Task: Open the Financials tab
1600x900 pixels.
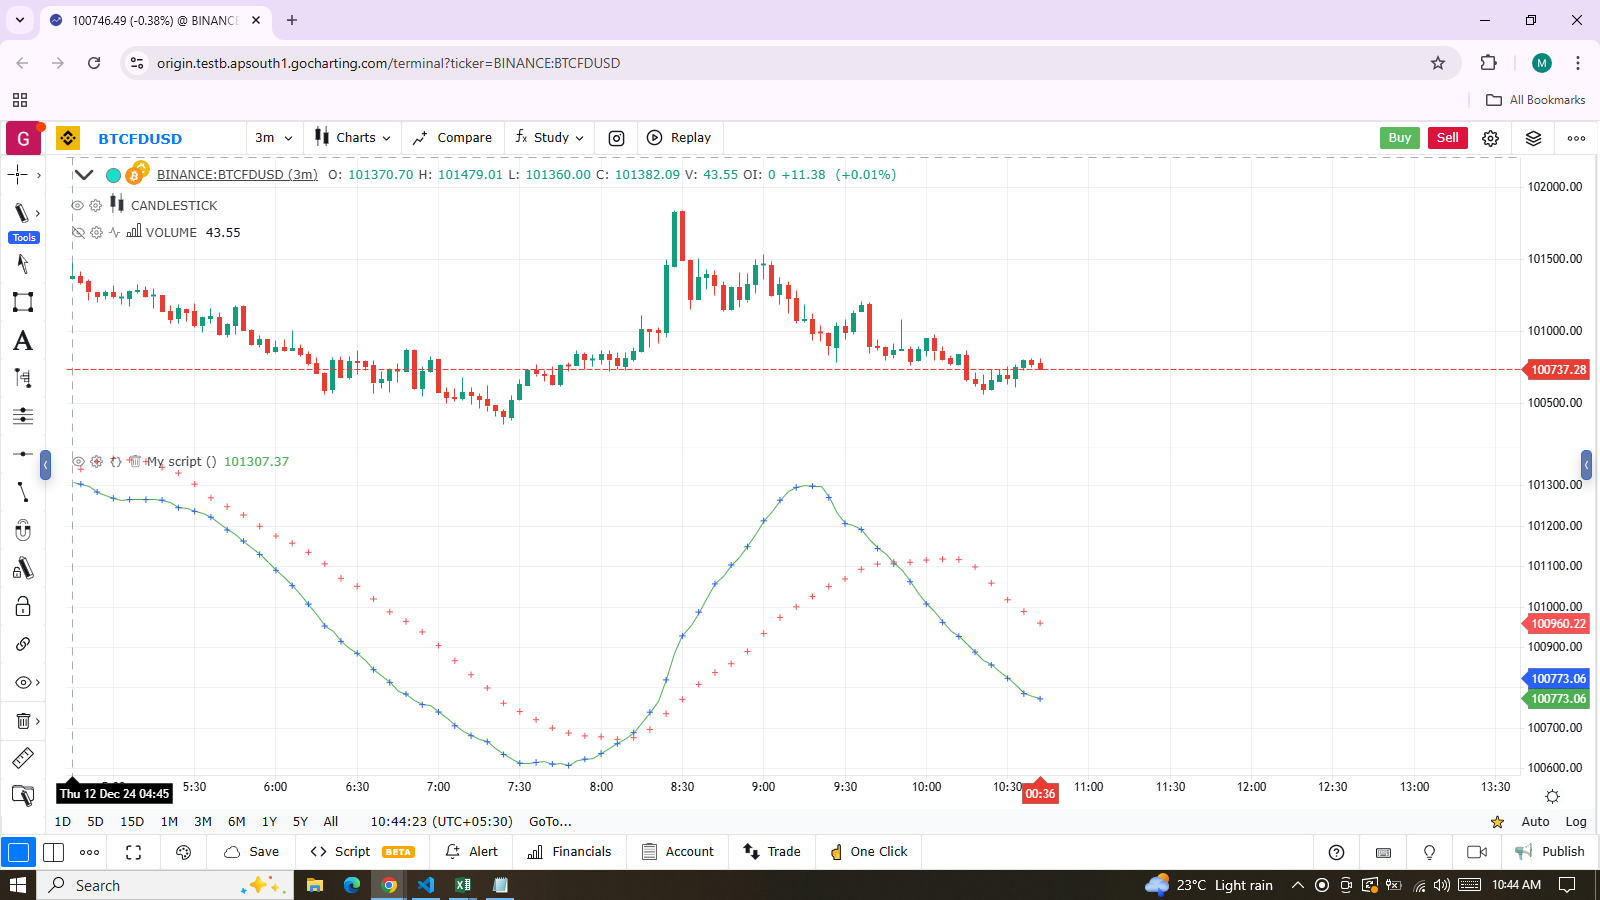Action: pyautogui.click(x=569, y=852)
